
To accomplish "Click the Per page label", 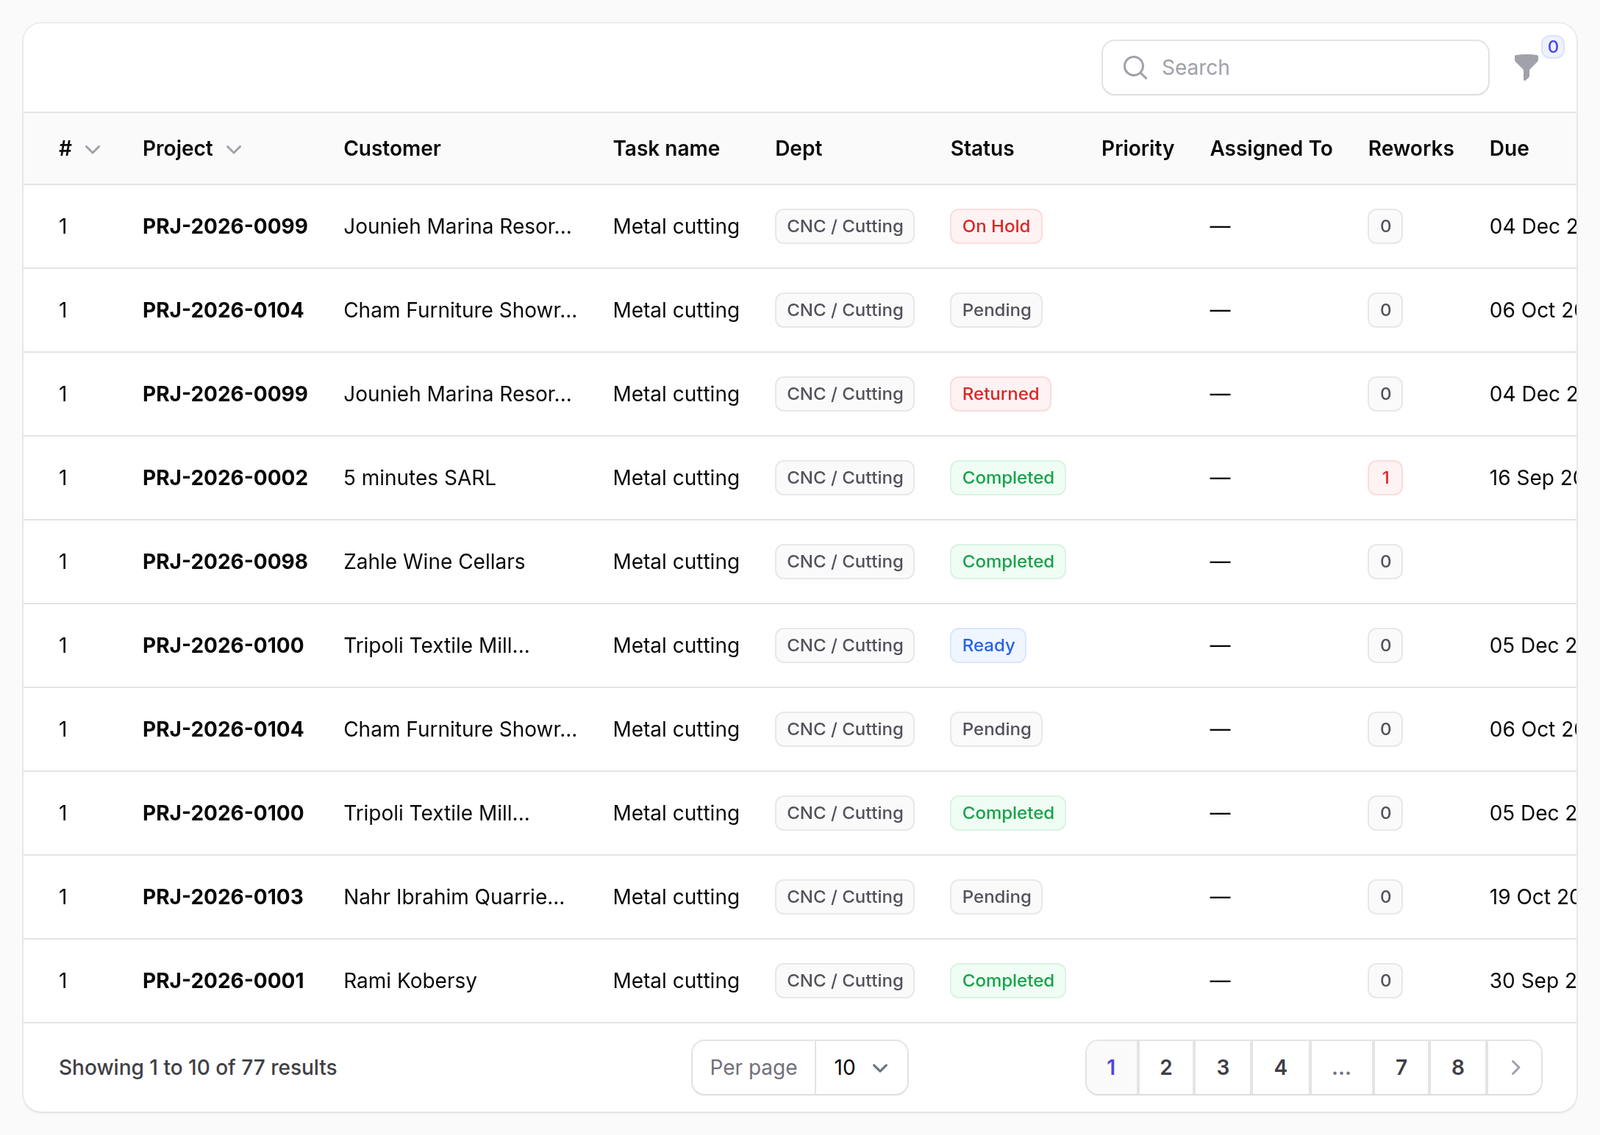I will 753,1067.
